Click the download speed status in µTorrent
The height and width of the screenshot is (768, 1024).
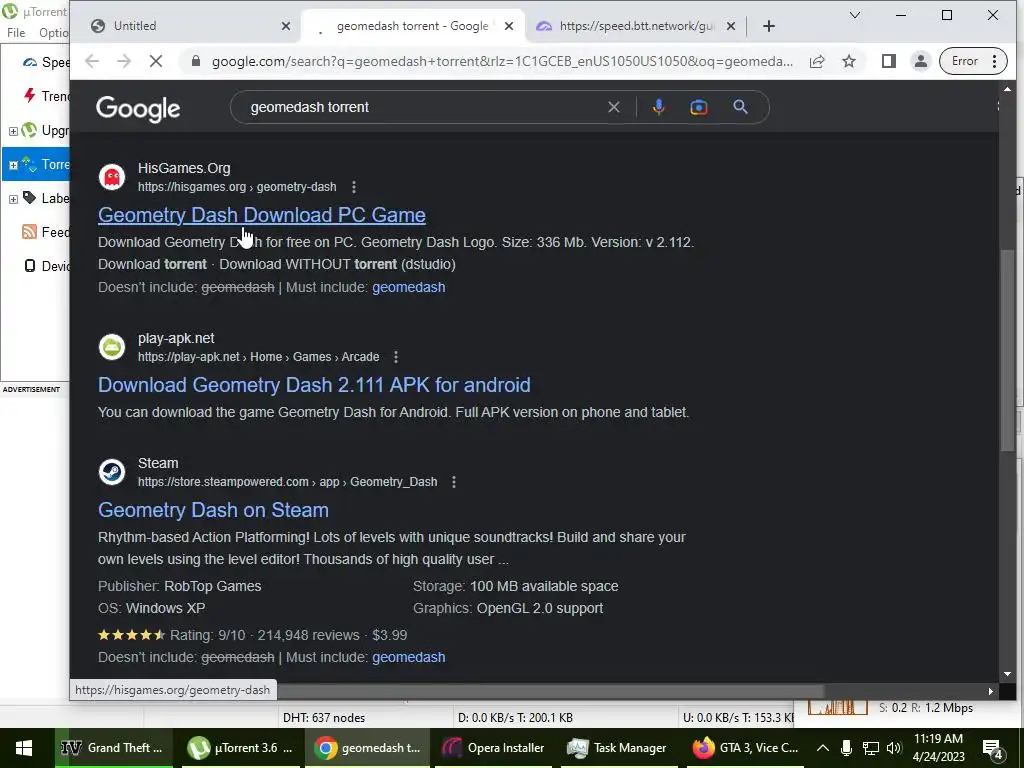[515, 718]
